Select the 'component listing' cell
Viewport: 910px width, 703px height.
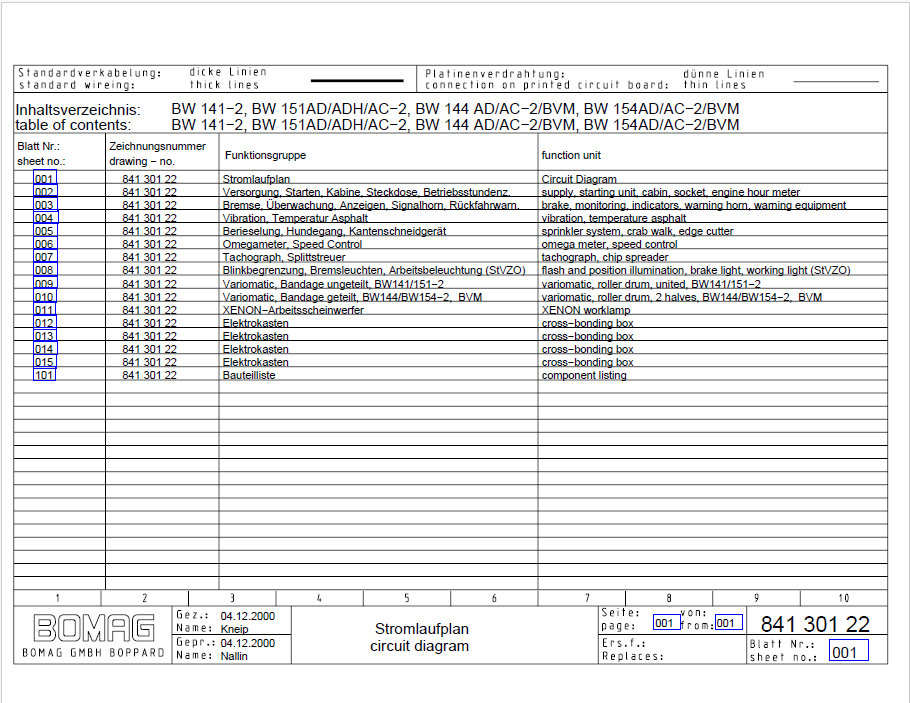584,375
